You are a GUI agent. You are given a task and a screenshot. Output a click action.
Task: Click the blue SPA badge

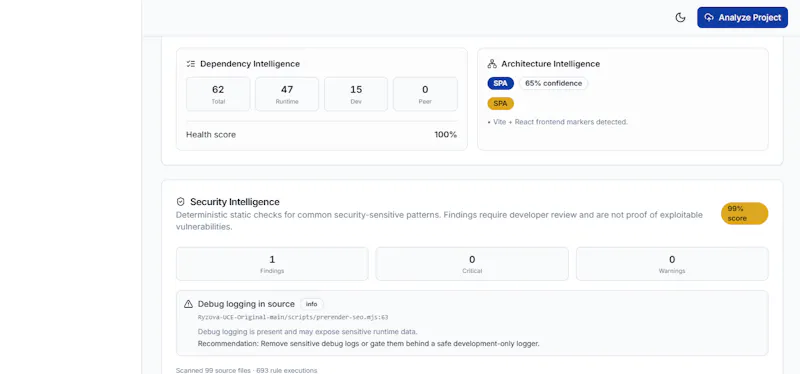coord(501,83)
